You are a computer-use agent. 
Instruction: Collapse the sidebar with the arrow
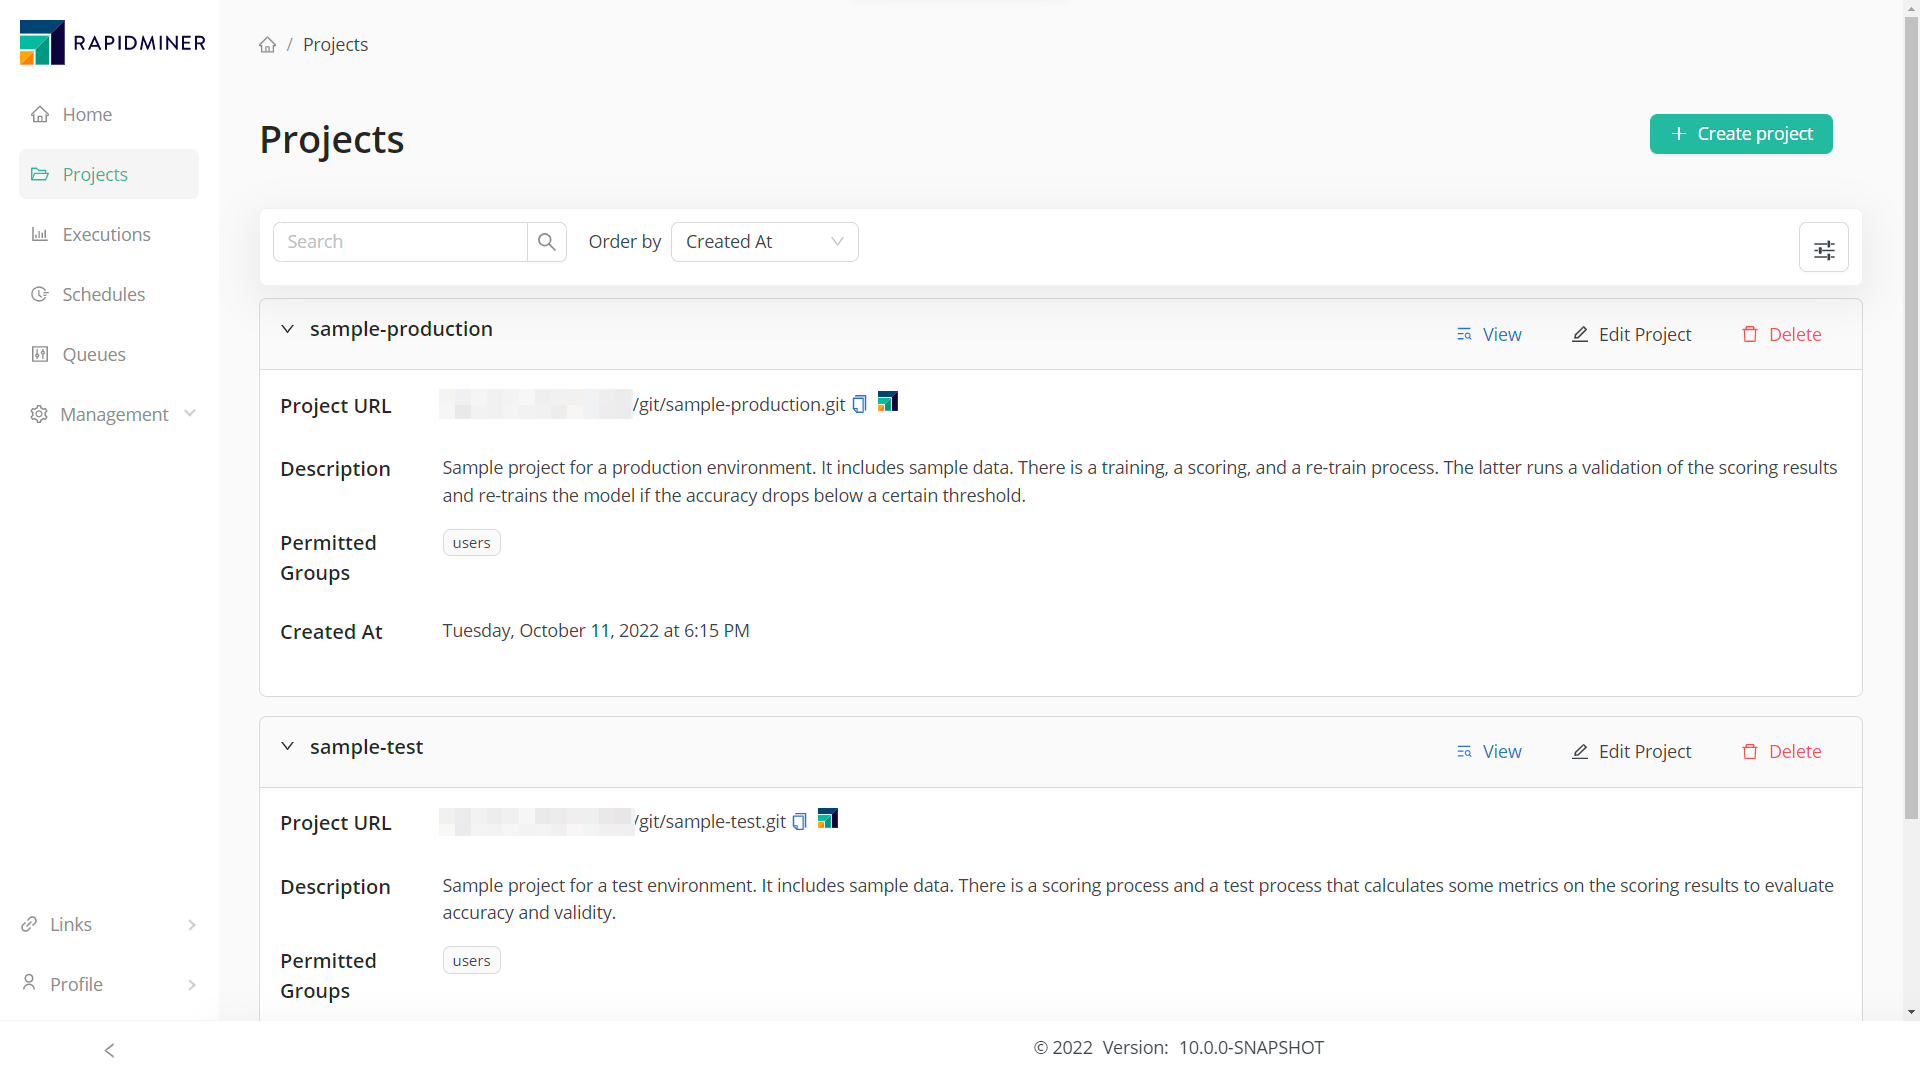[109, 1050]
